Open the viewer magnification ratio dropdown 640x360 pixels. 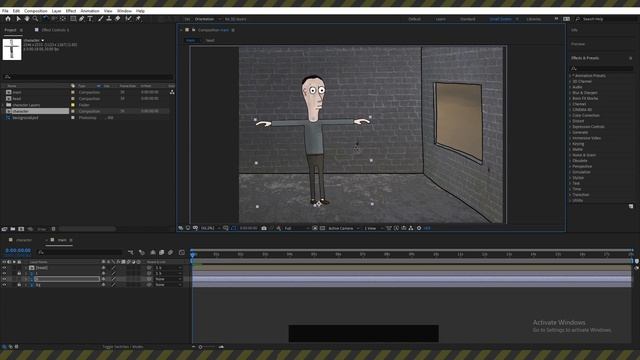coord(211,228)
